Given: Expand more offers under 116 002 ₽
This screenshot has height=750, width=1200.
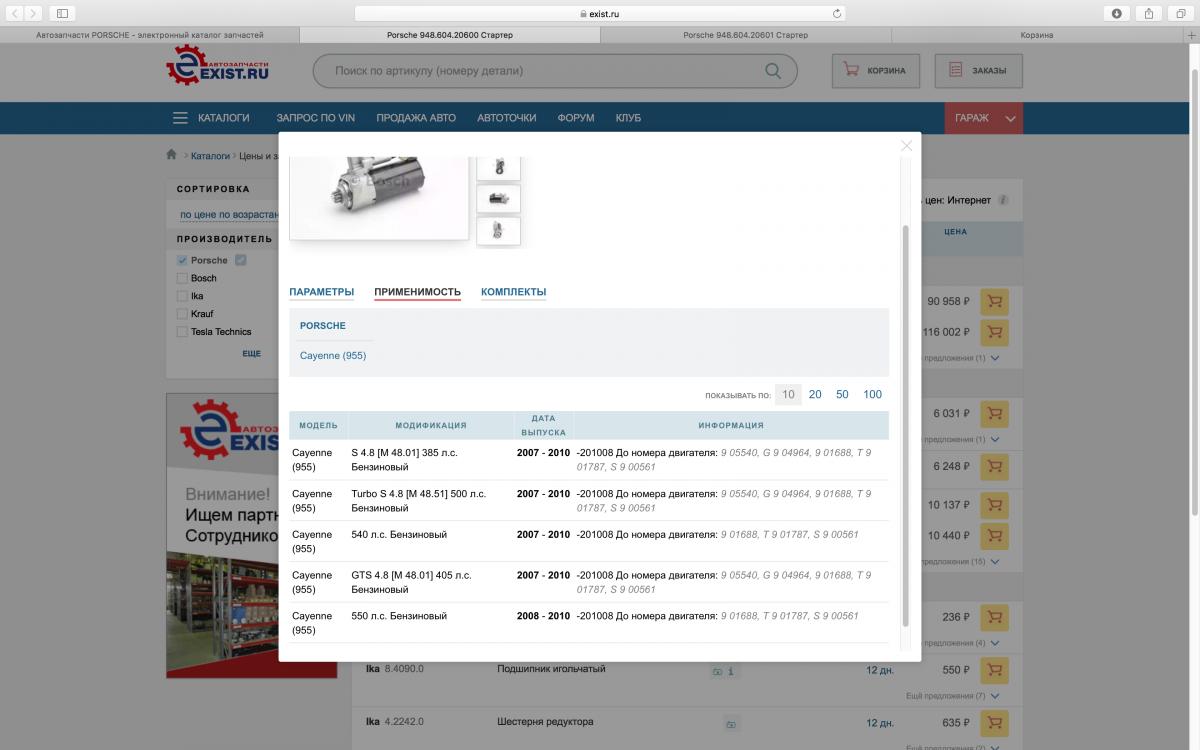Looking at the screenshot, I should 994,358.
